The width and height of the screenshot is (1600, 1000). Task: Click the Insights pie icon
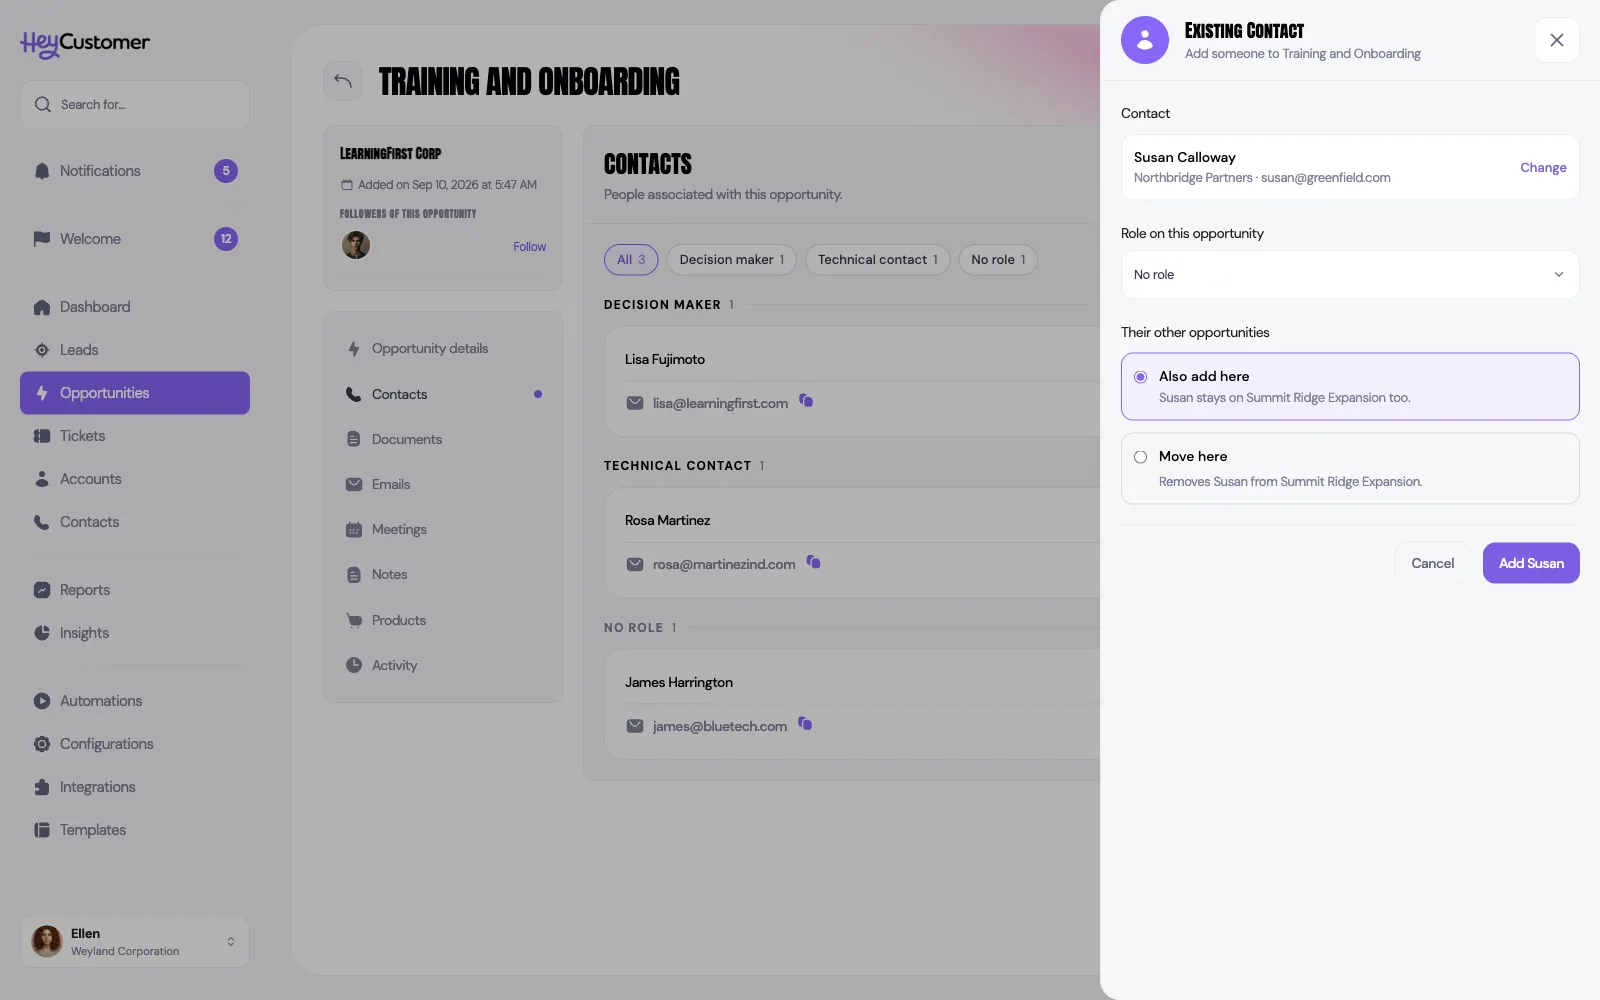42,633
